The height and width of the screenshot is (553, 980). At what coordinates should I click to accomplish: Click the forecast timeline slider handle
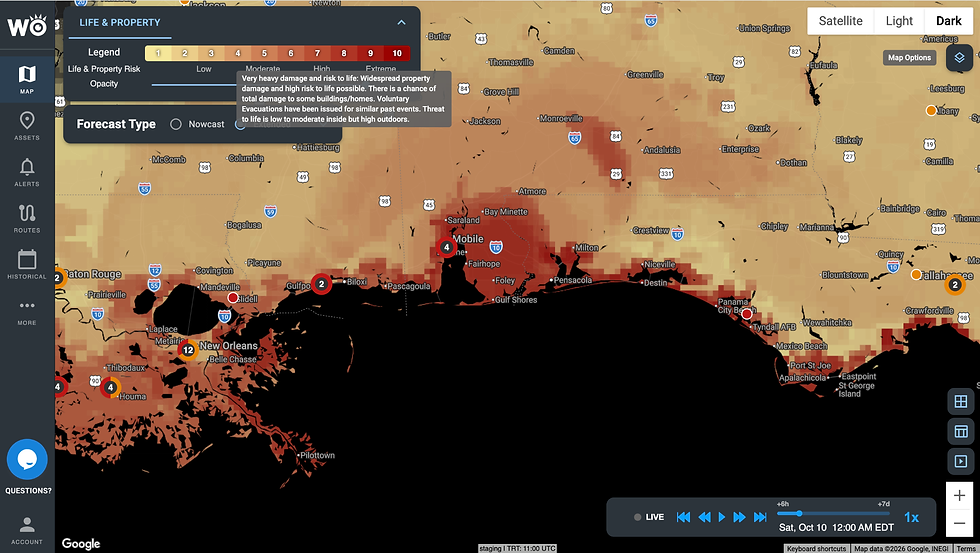(x=799, y=514)
